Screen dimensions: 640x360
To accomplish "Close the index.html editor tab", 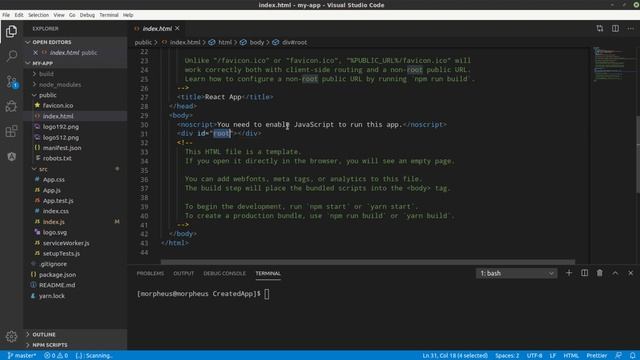I will [x=177, y=28].
